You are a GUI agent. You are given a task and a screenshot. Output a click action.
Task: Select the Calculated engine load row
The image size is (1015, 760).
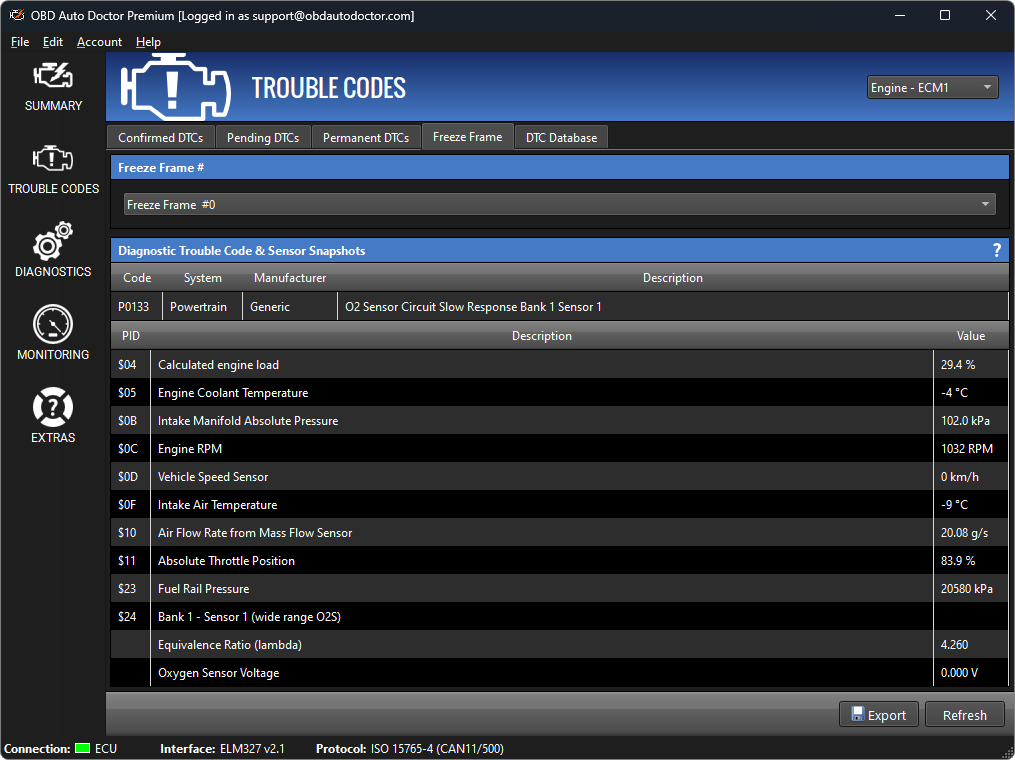point(559,364)
